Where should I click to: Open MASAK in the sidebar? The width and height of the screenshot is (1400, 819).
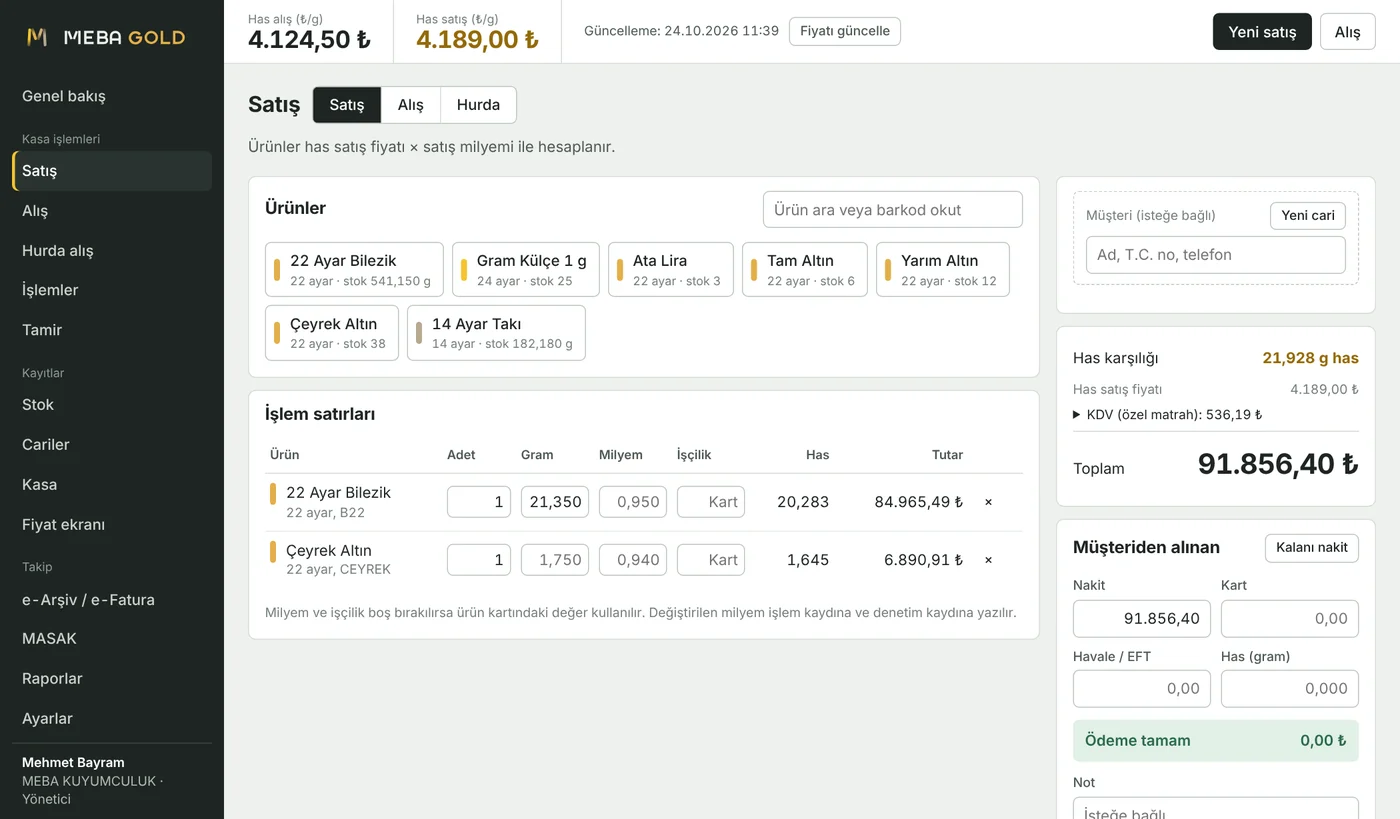(x=112, y=638)
